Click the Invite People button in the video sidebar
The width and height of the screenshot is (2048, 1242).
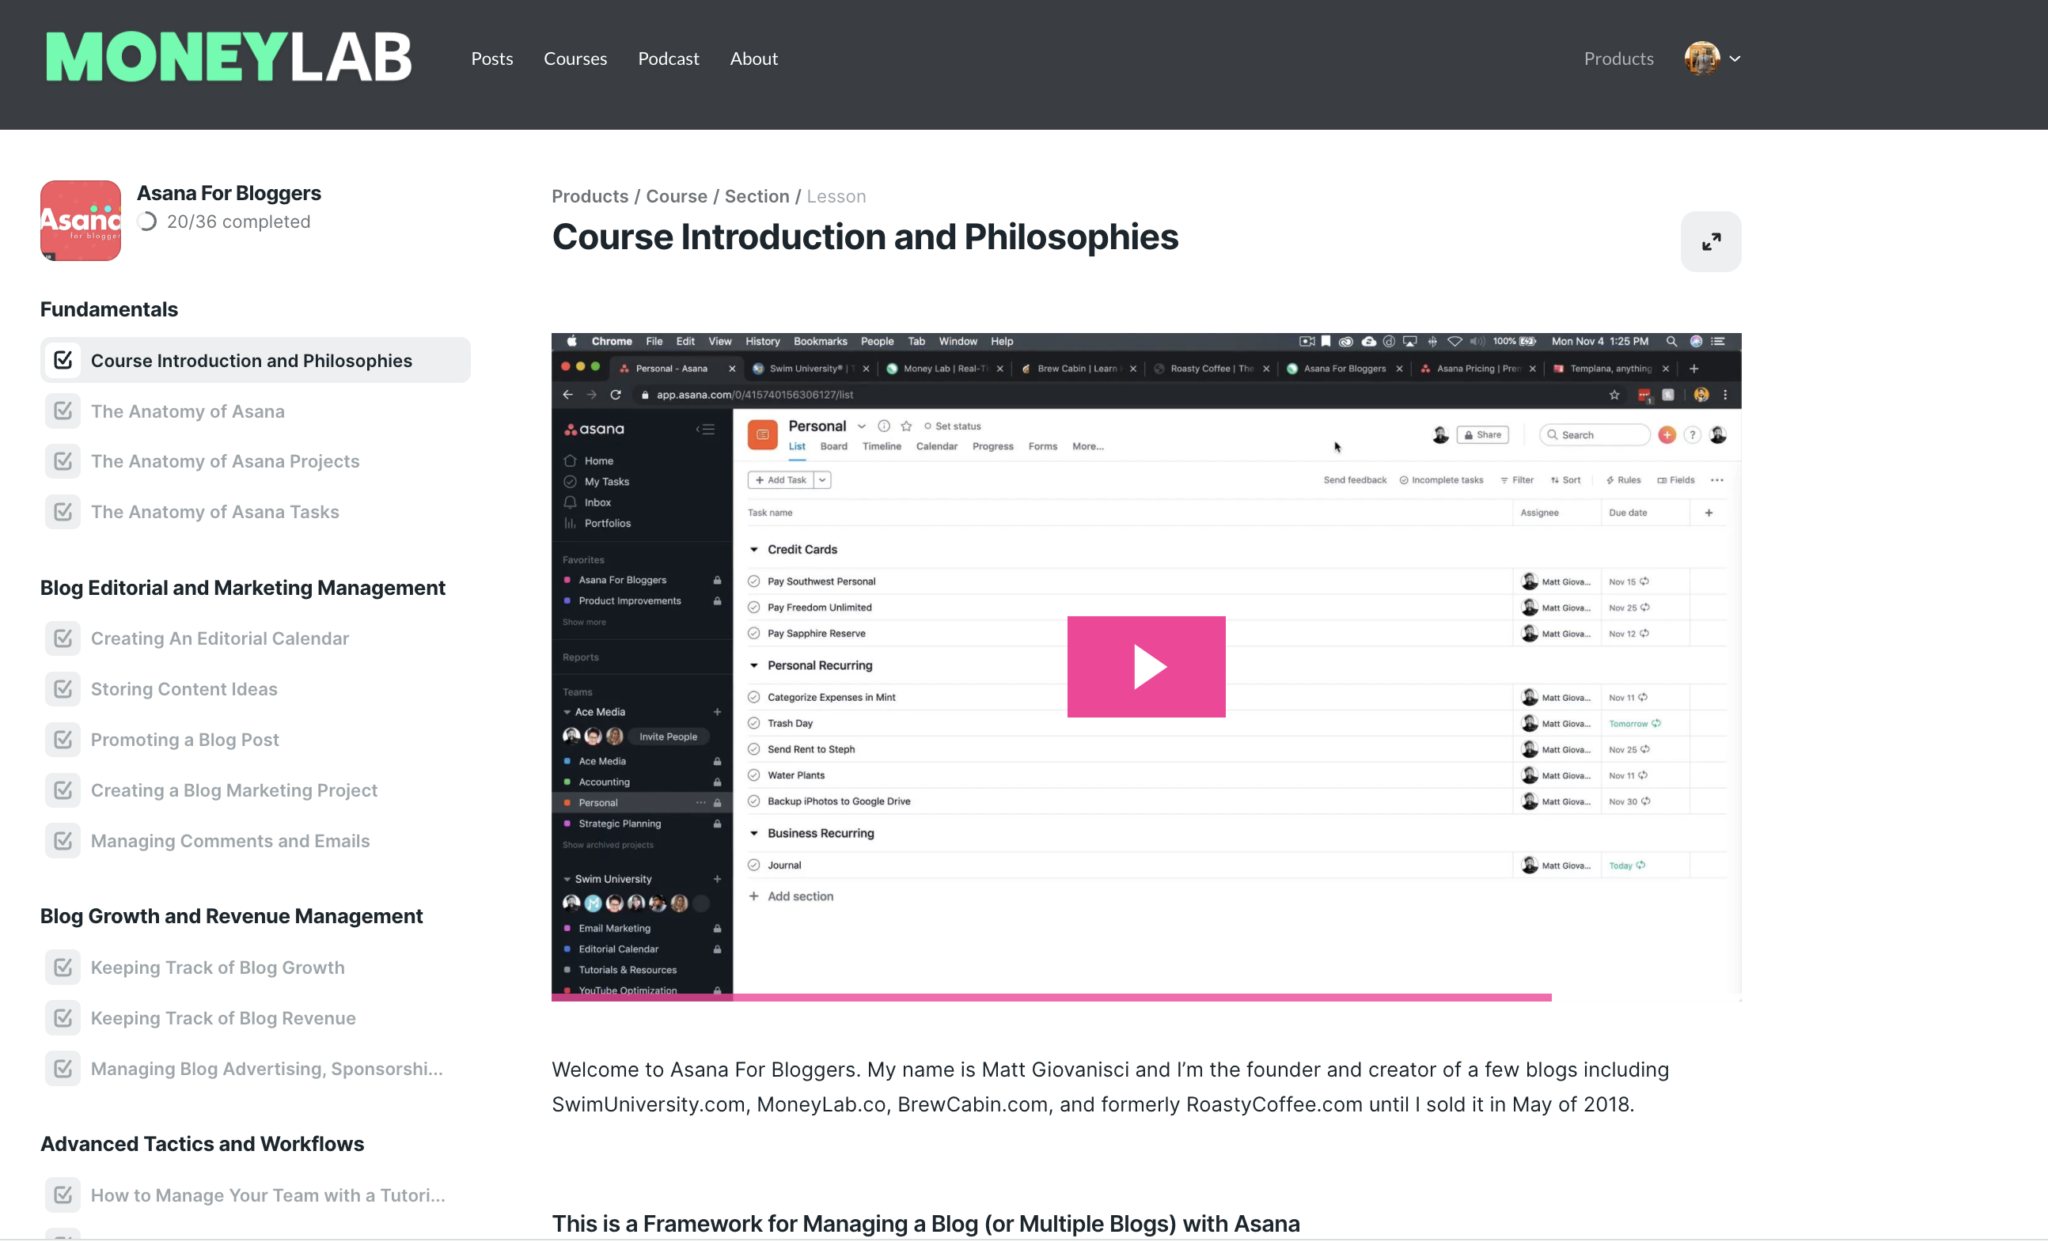click(x=668, y=737)
